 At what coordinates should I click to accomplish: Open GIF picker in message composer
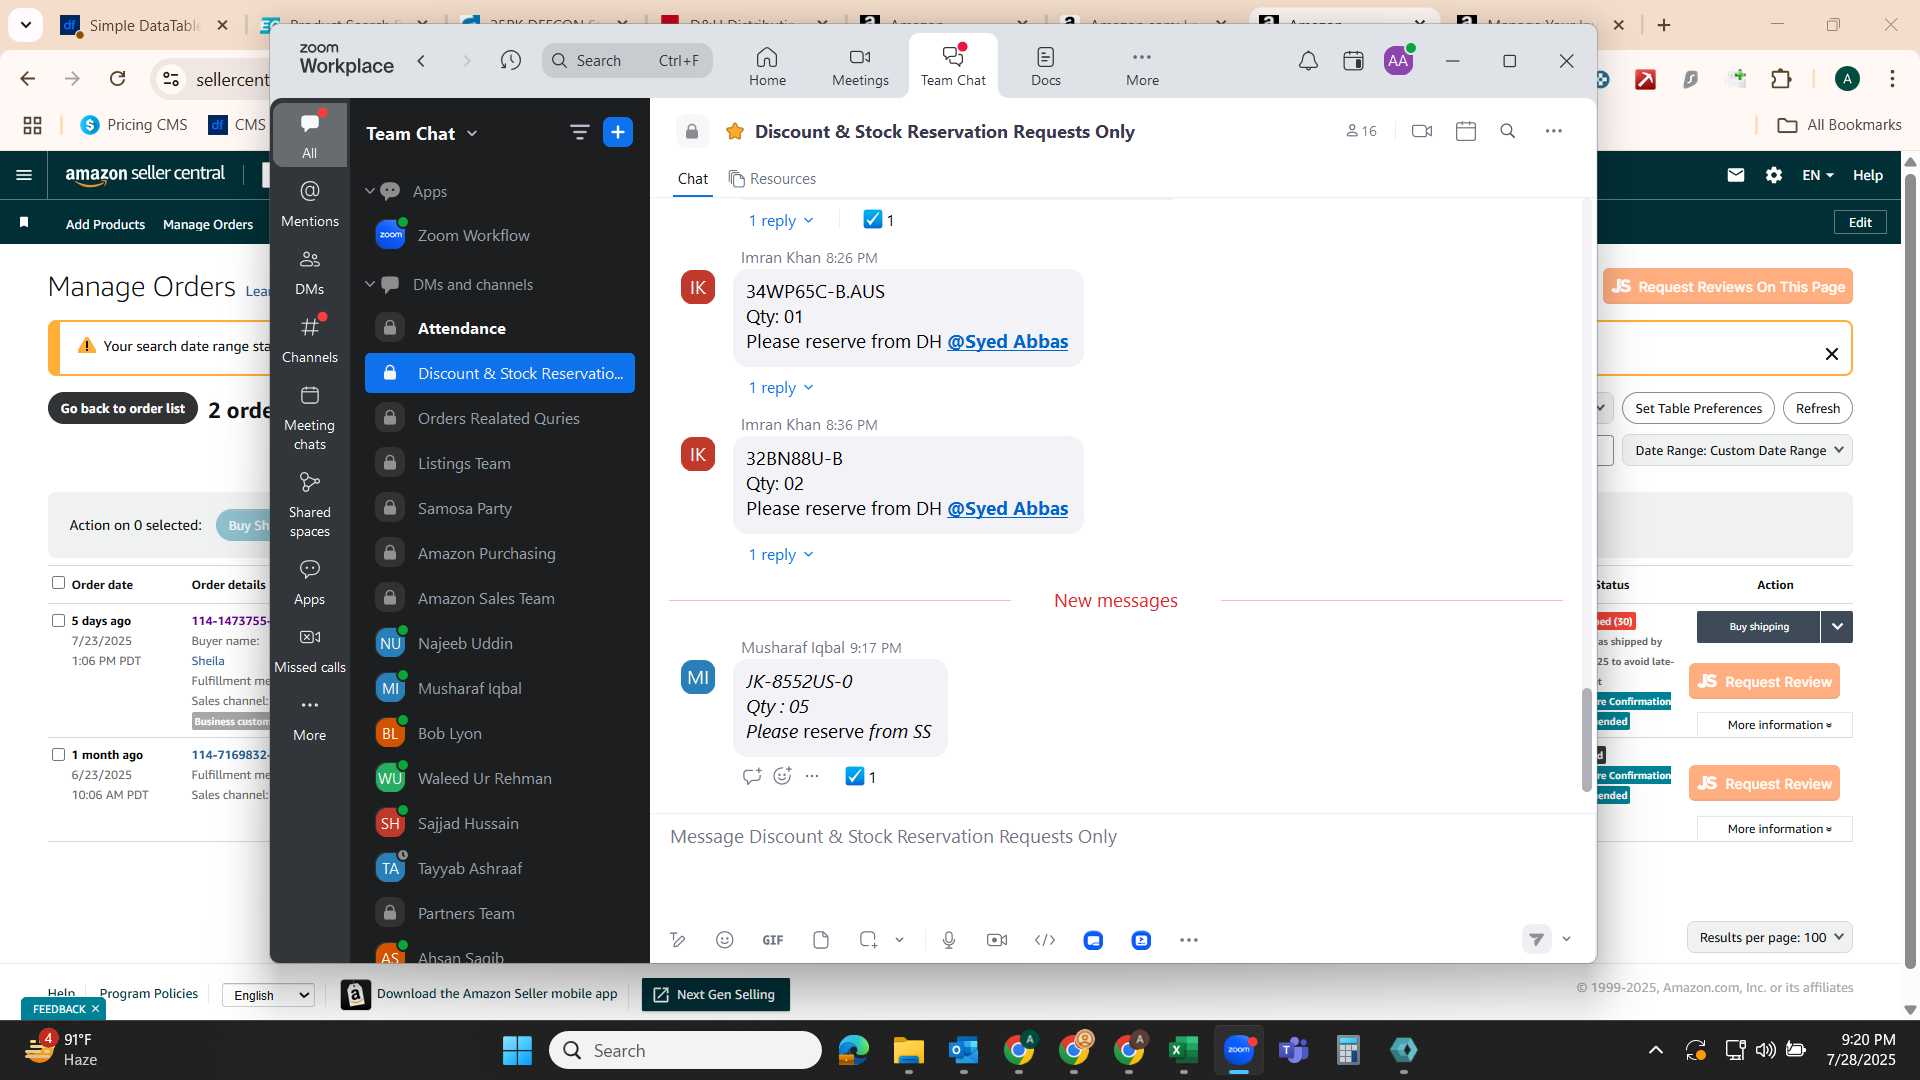(x=773, y=940)
